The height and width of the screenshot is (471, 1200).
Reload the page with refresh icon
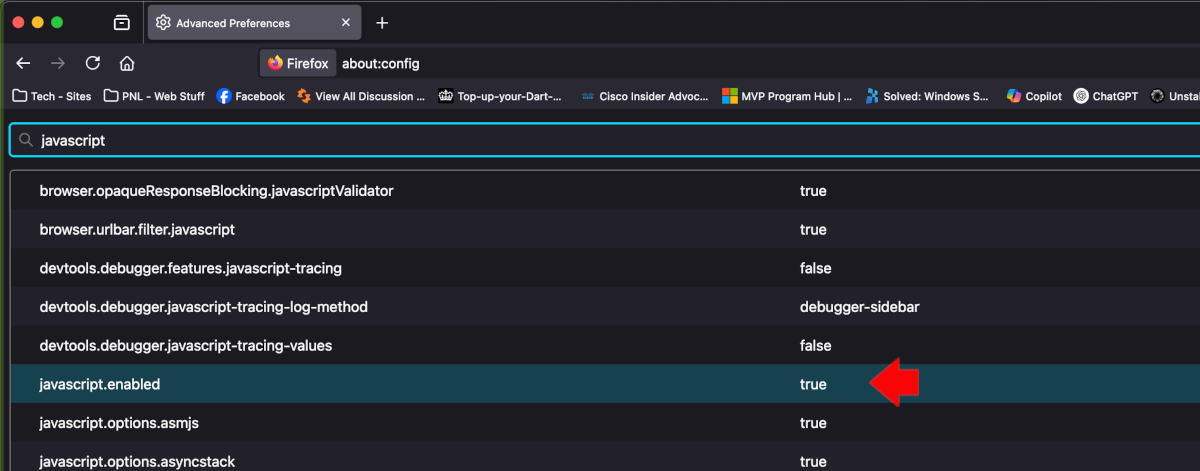point(93,63)
